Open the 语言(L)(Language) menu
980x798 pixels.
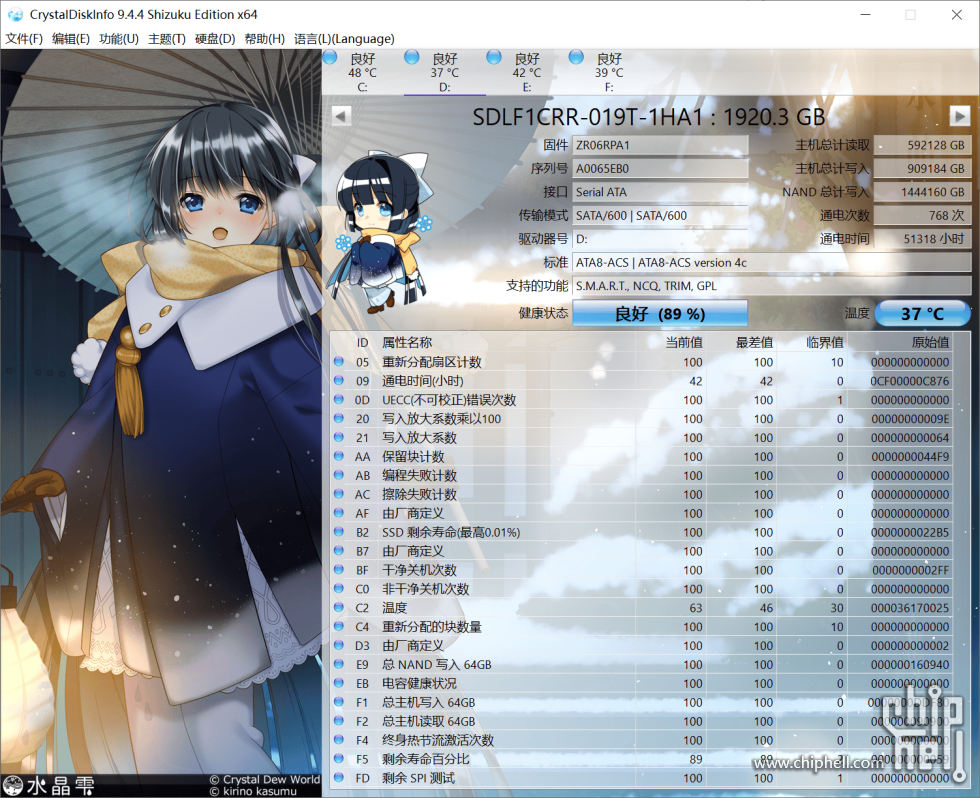coord(344,39)
